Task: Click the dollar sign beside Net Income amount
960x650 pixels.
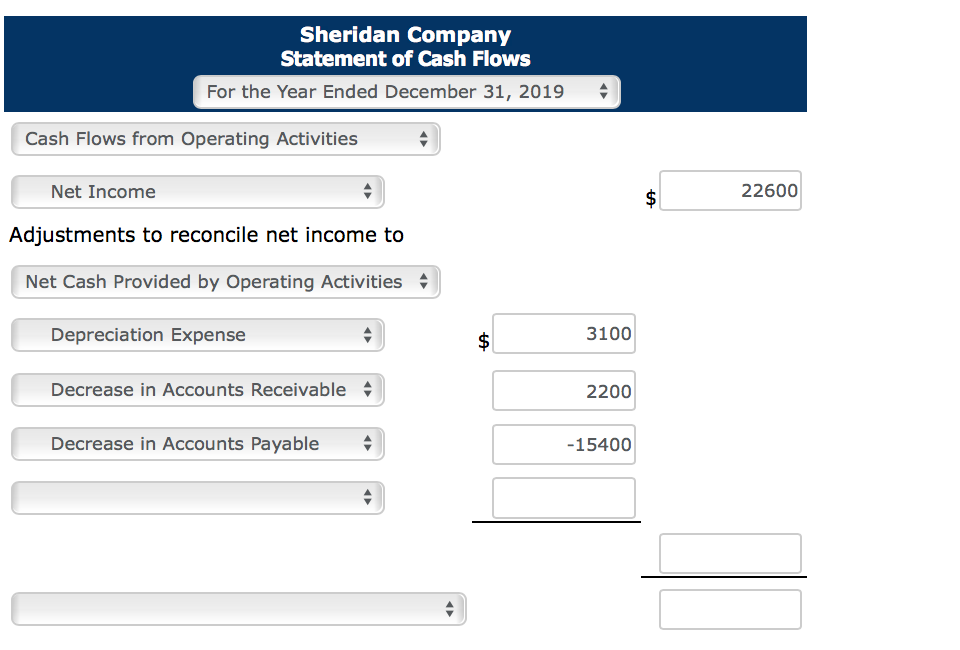Action: [x=650, y=198]
